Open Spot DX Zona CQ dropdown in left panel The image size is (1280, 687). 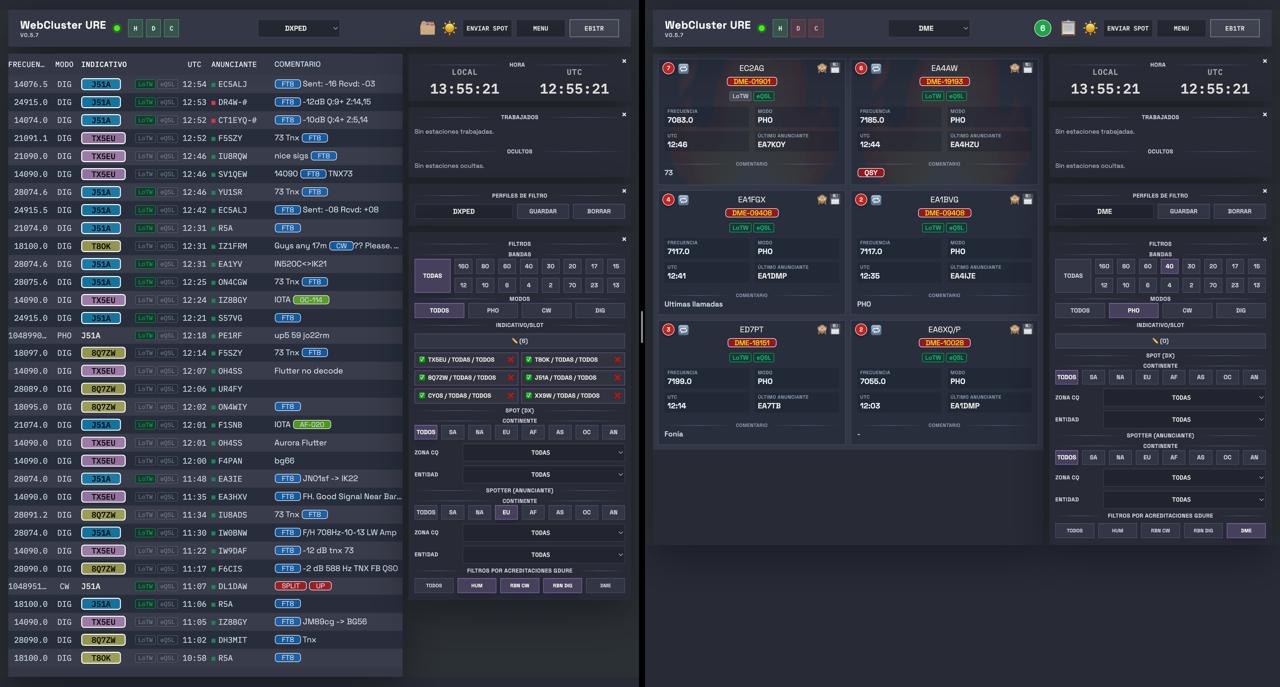tap(544, 453)
